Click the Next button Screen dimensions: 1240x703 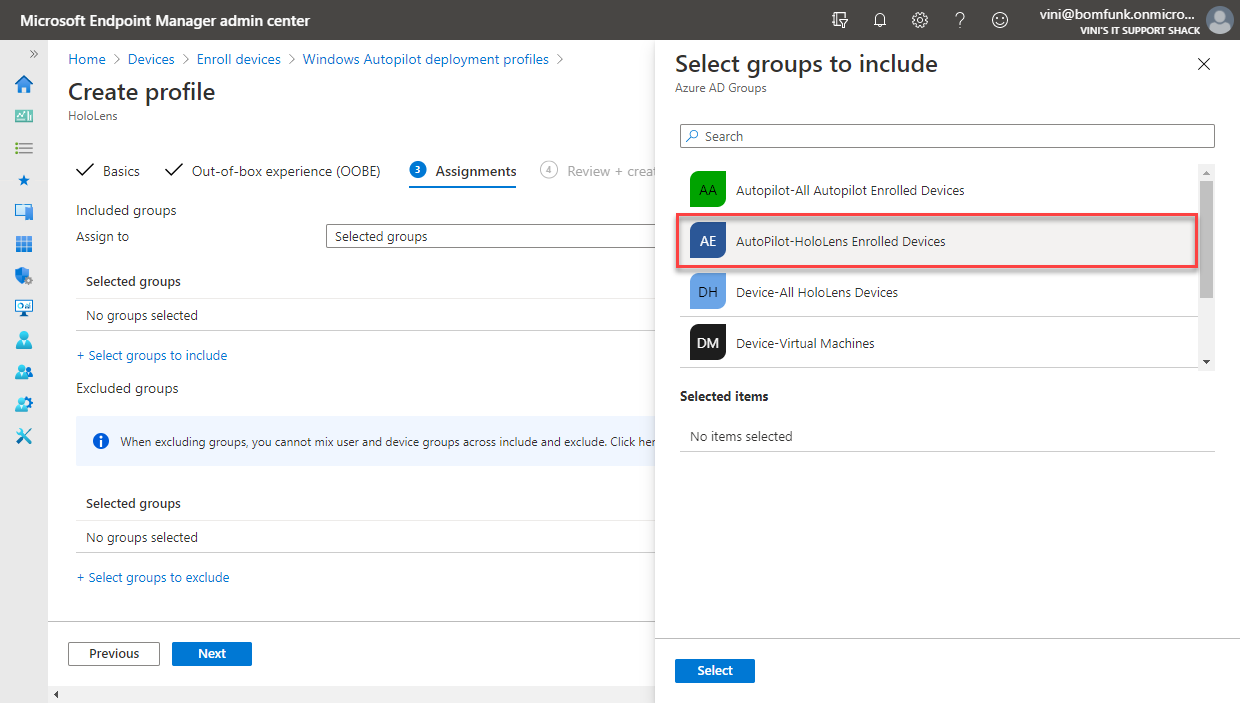(212, 653)
